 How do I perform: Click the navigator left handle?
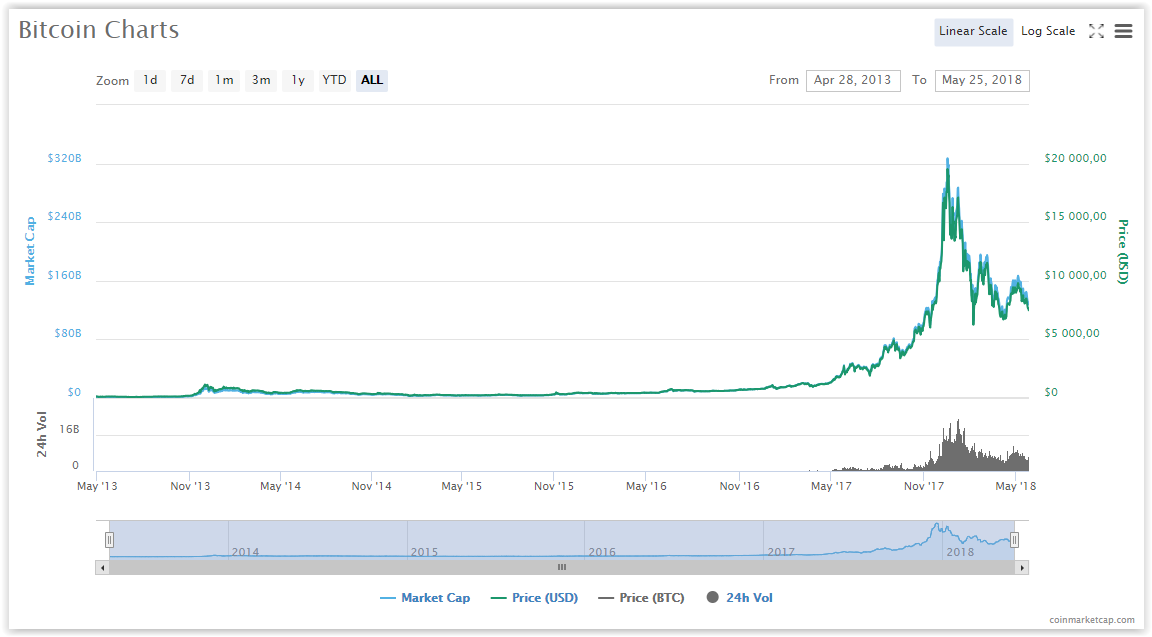coord(109,540)
